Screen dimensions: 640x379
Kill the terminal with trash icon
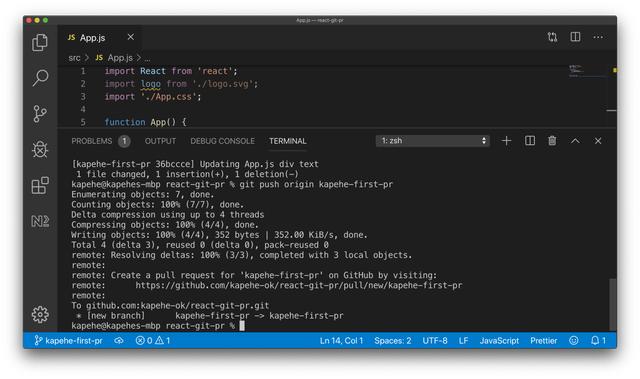(552, 141)
